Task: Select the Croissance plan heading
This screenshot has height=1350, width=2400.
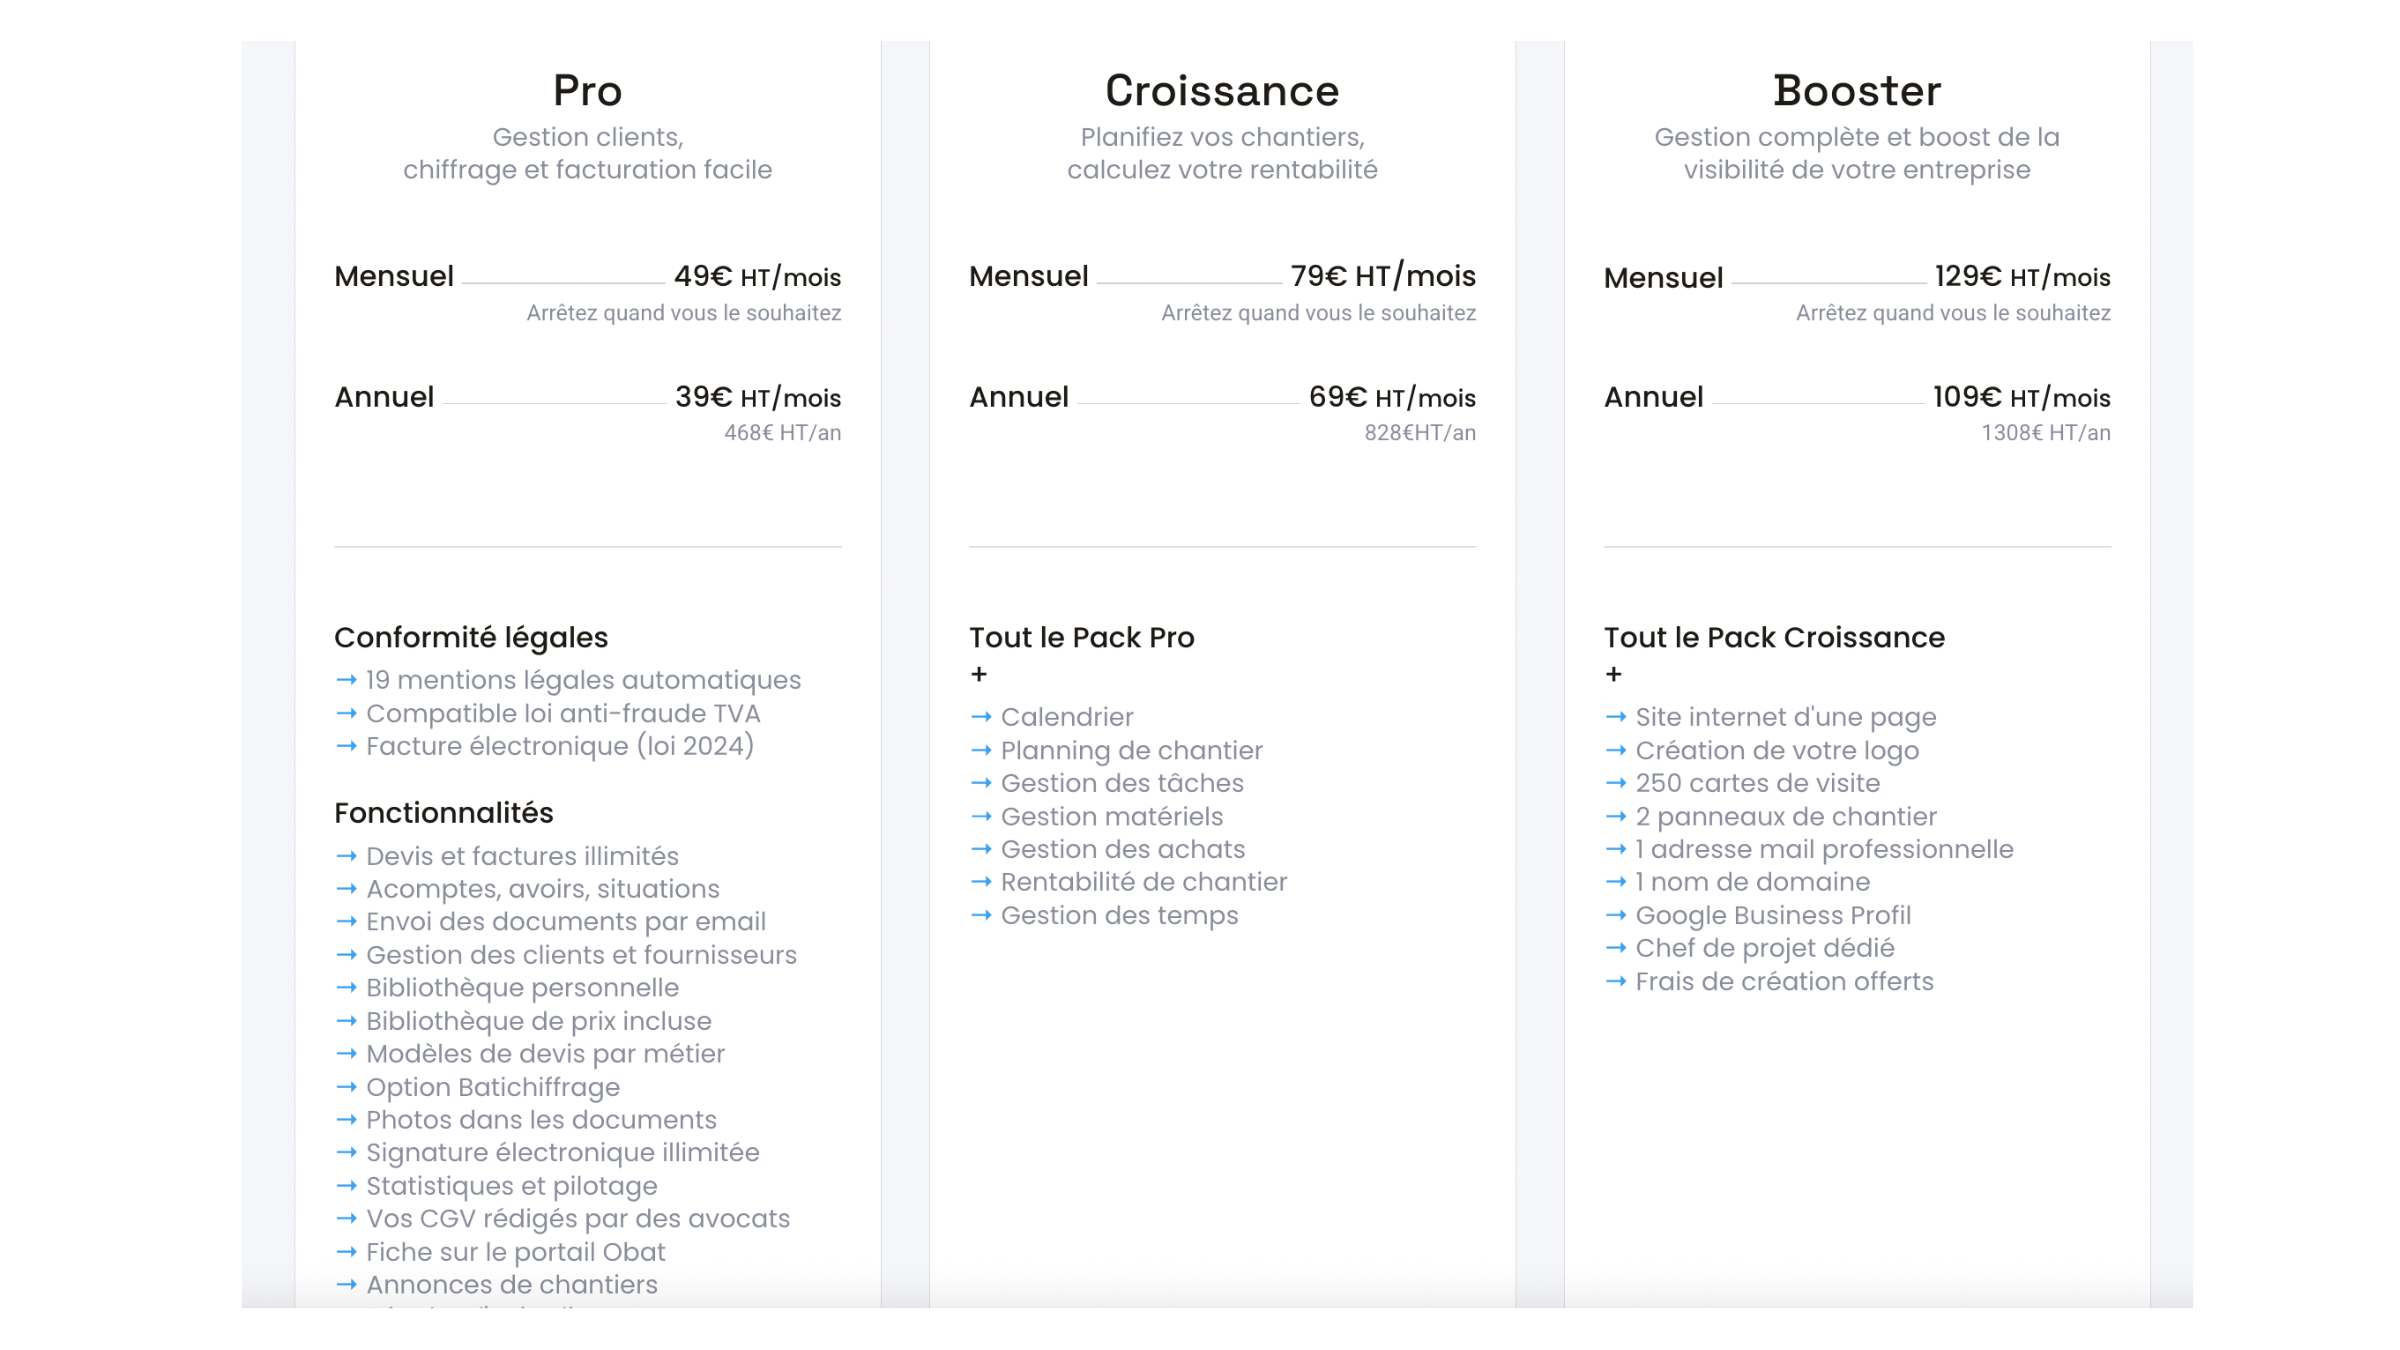Action: pyautogui.click(x=1222, y=91)
